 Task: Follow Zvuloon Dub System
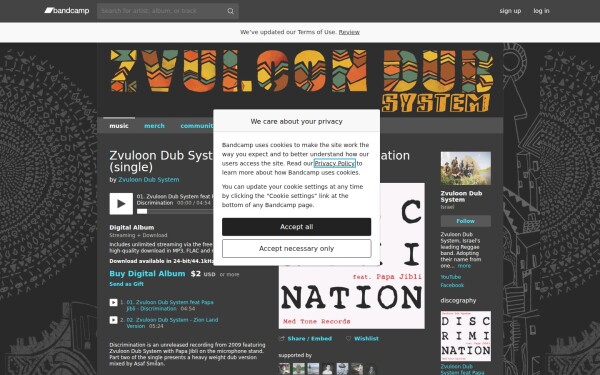[466, 221]
